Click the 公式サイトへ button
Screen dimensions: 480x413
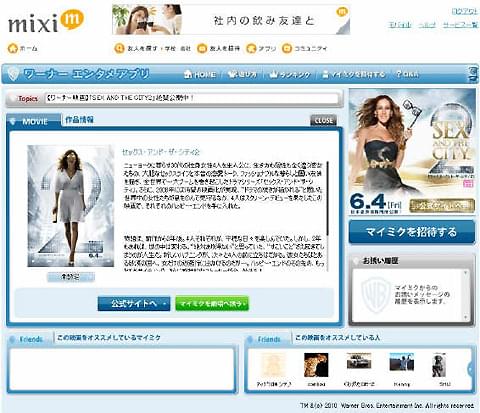(x=134, y=304)
